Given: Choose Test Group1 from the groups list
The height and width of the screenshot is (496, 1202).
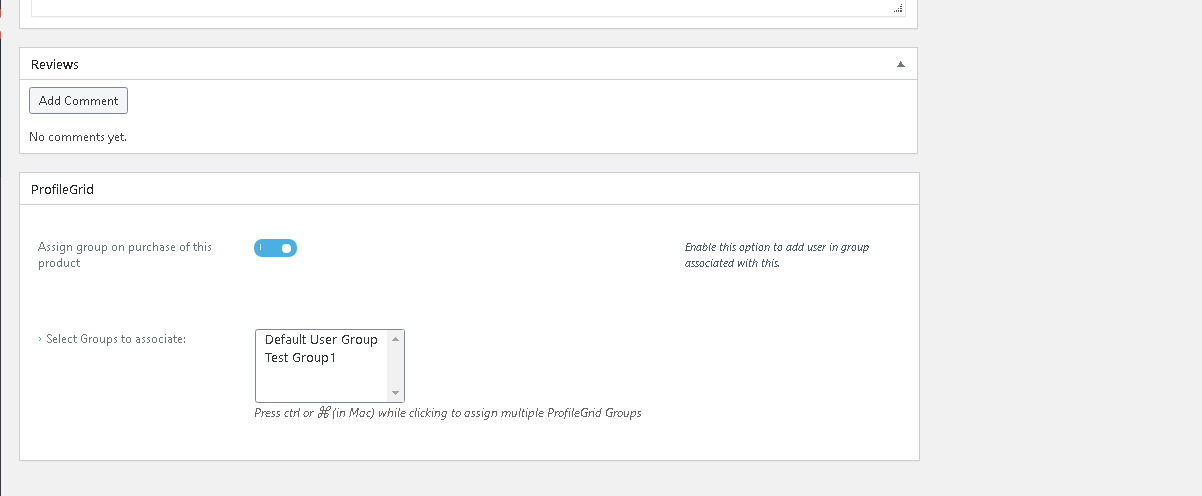Looking at the screenshot, I should [300, 358].
